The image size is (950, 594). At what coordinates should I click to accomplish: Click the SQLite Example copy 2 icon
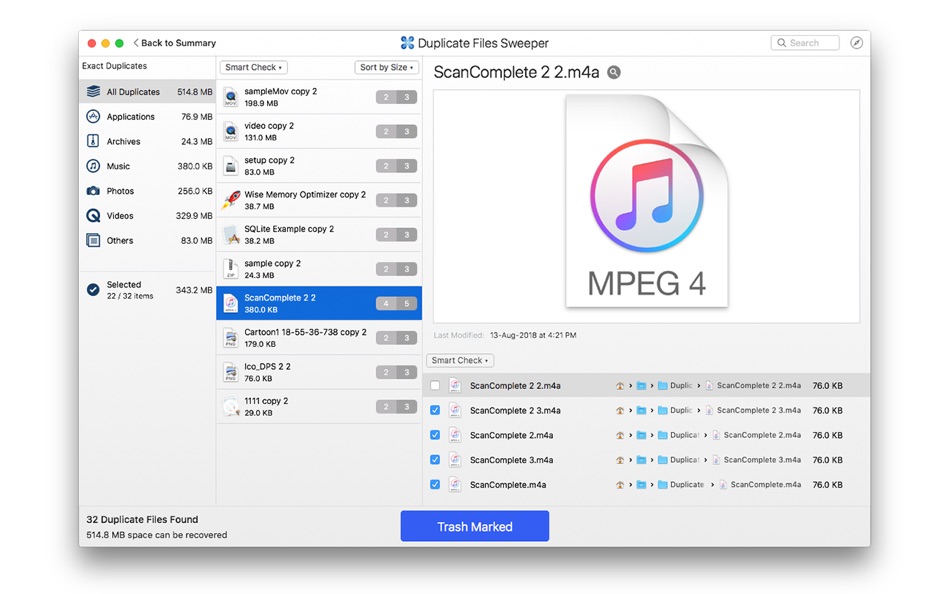pyautogui.click(x=230, y=235)
